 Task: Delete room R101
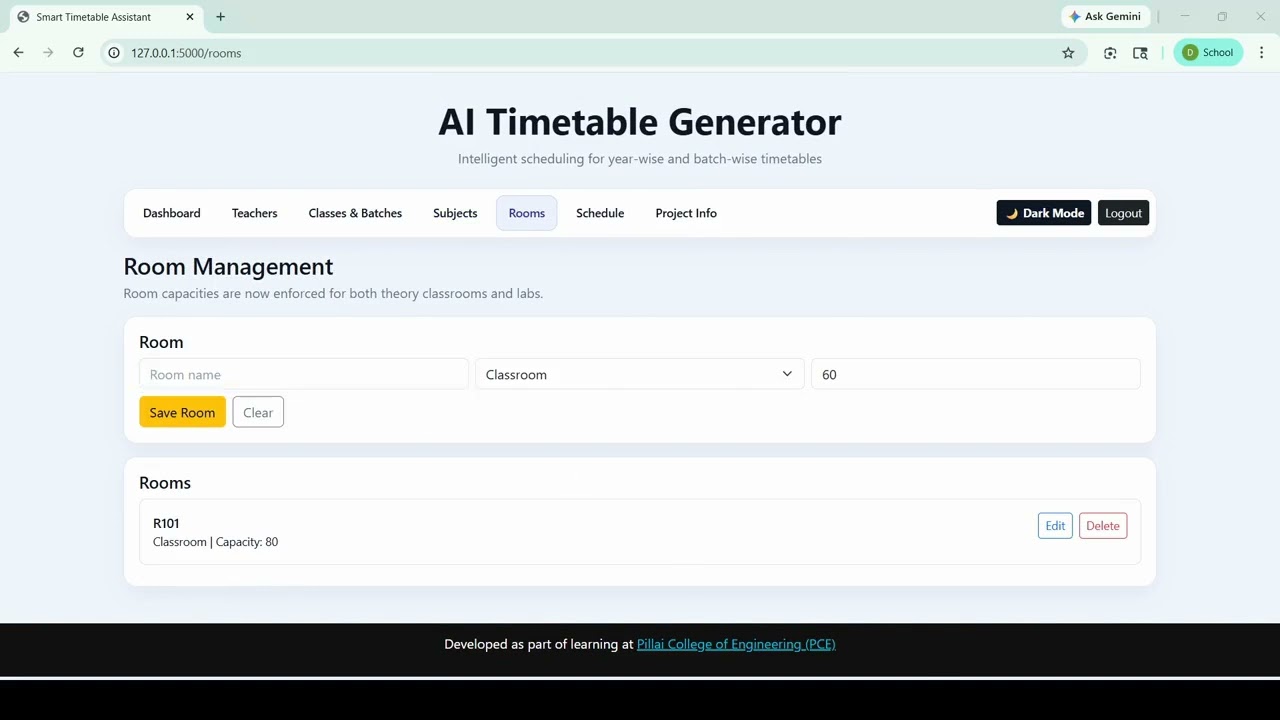coord(1103,526)
